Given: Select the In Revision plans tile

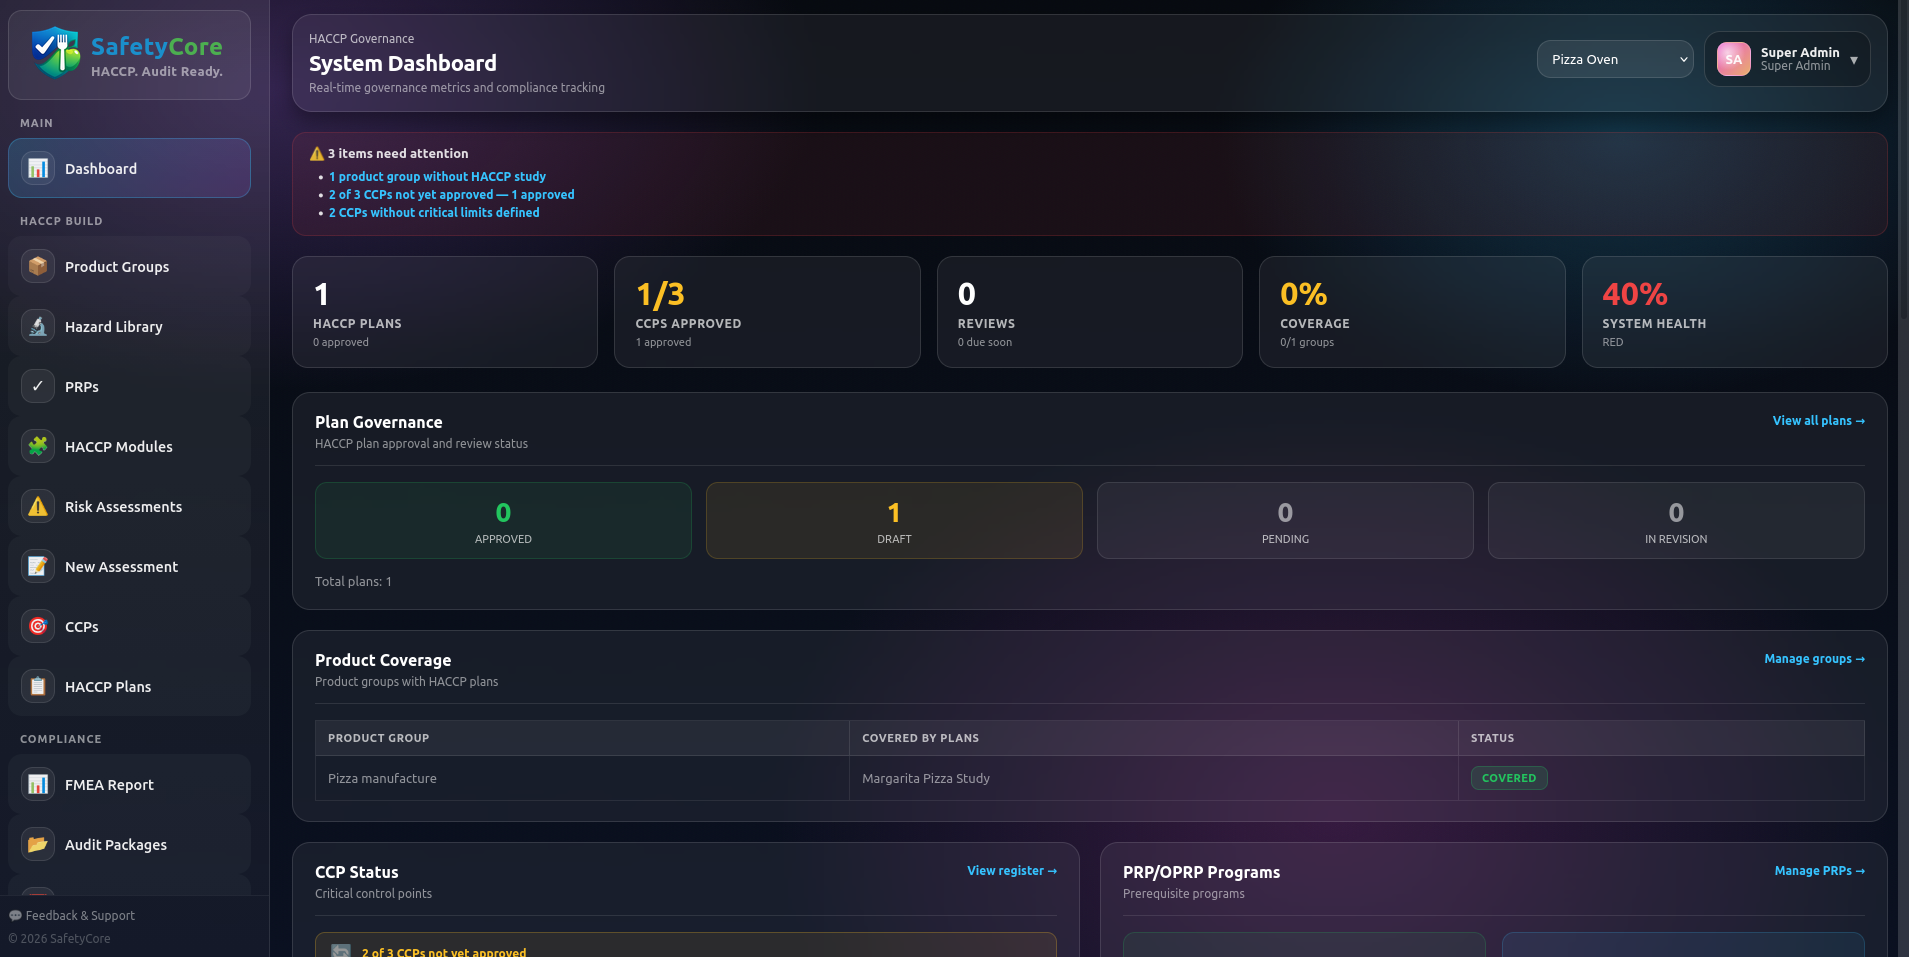Looking at the screenshot, I should (1676, 520).
